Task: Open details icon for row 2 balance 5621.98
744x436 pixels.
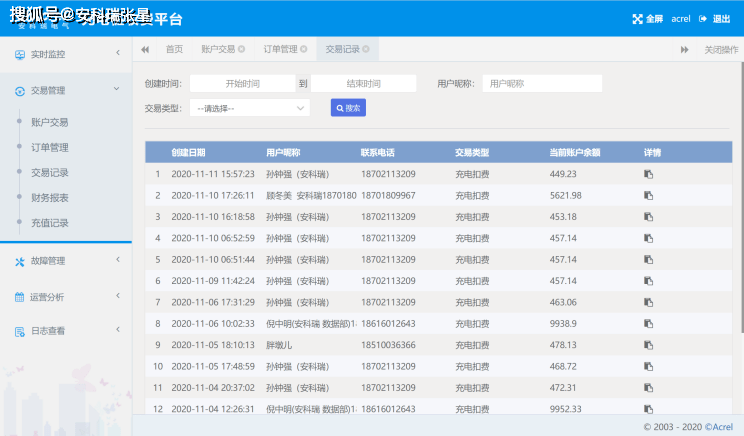Action: coord(648,195)
